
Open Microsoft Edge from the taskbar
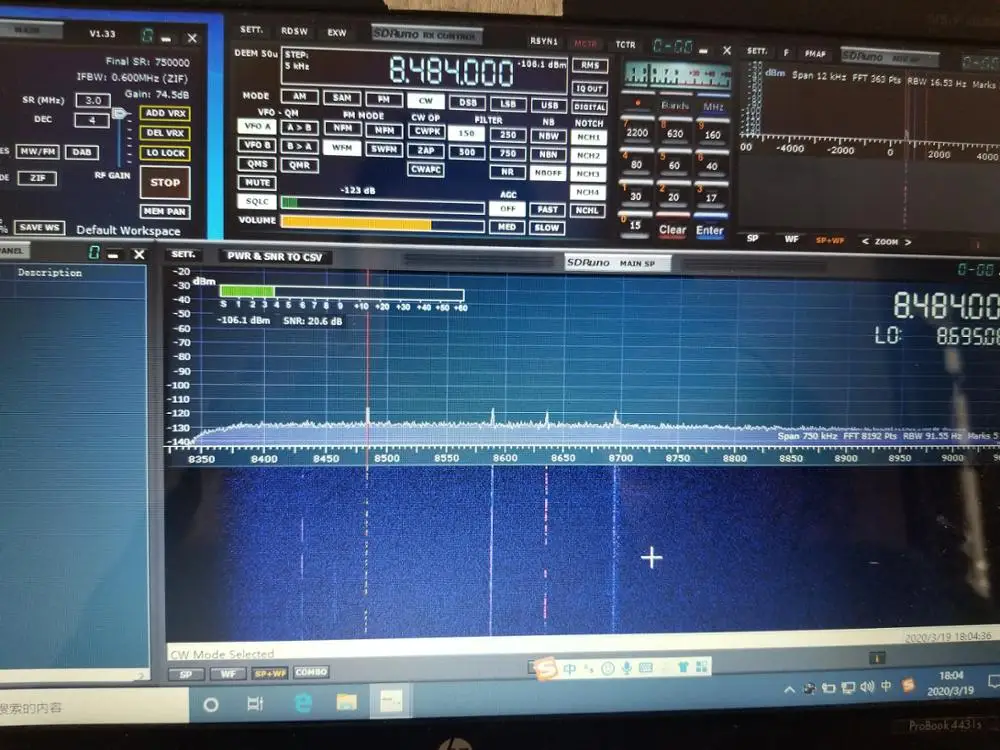pyautogui.click(x=303, y=703)
